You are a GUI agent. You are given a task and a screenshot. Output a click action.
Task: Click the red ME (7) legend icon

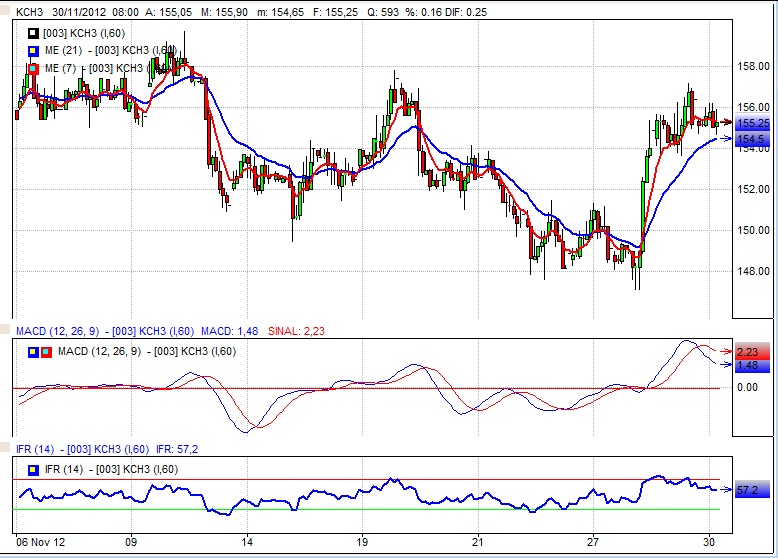(x=33, y=68)
